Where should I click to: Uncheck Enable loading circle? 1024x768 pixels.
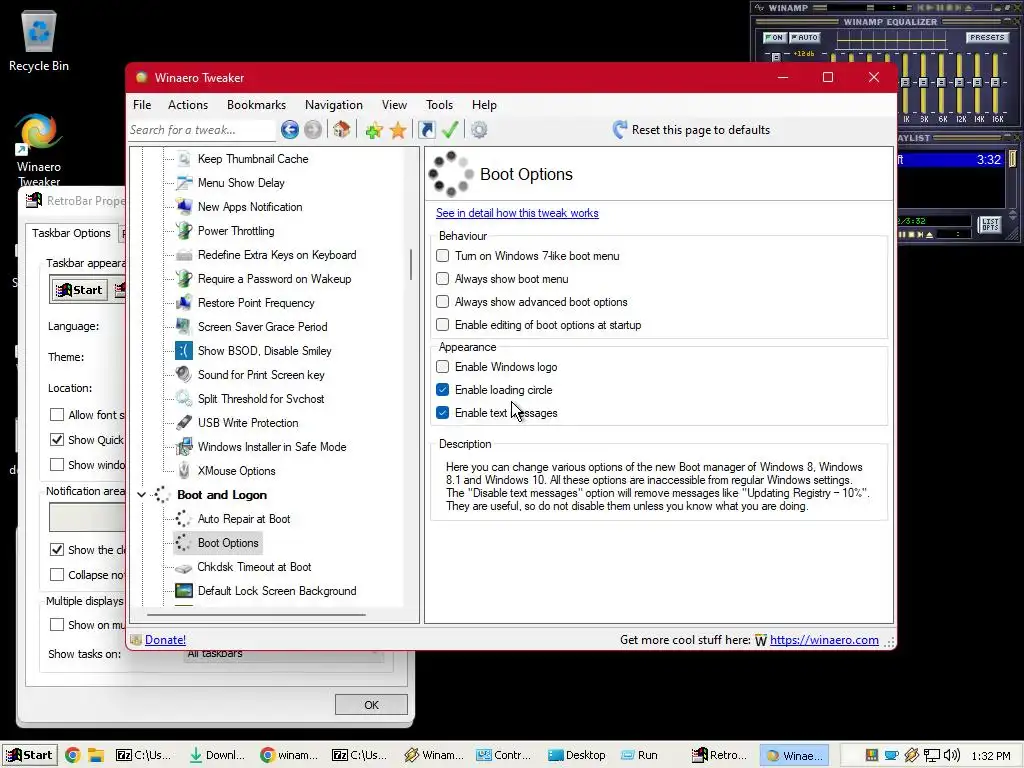[443, 390]
